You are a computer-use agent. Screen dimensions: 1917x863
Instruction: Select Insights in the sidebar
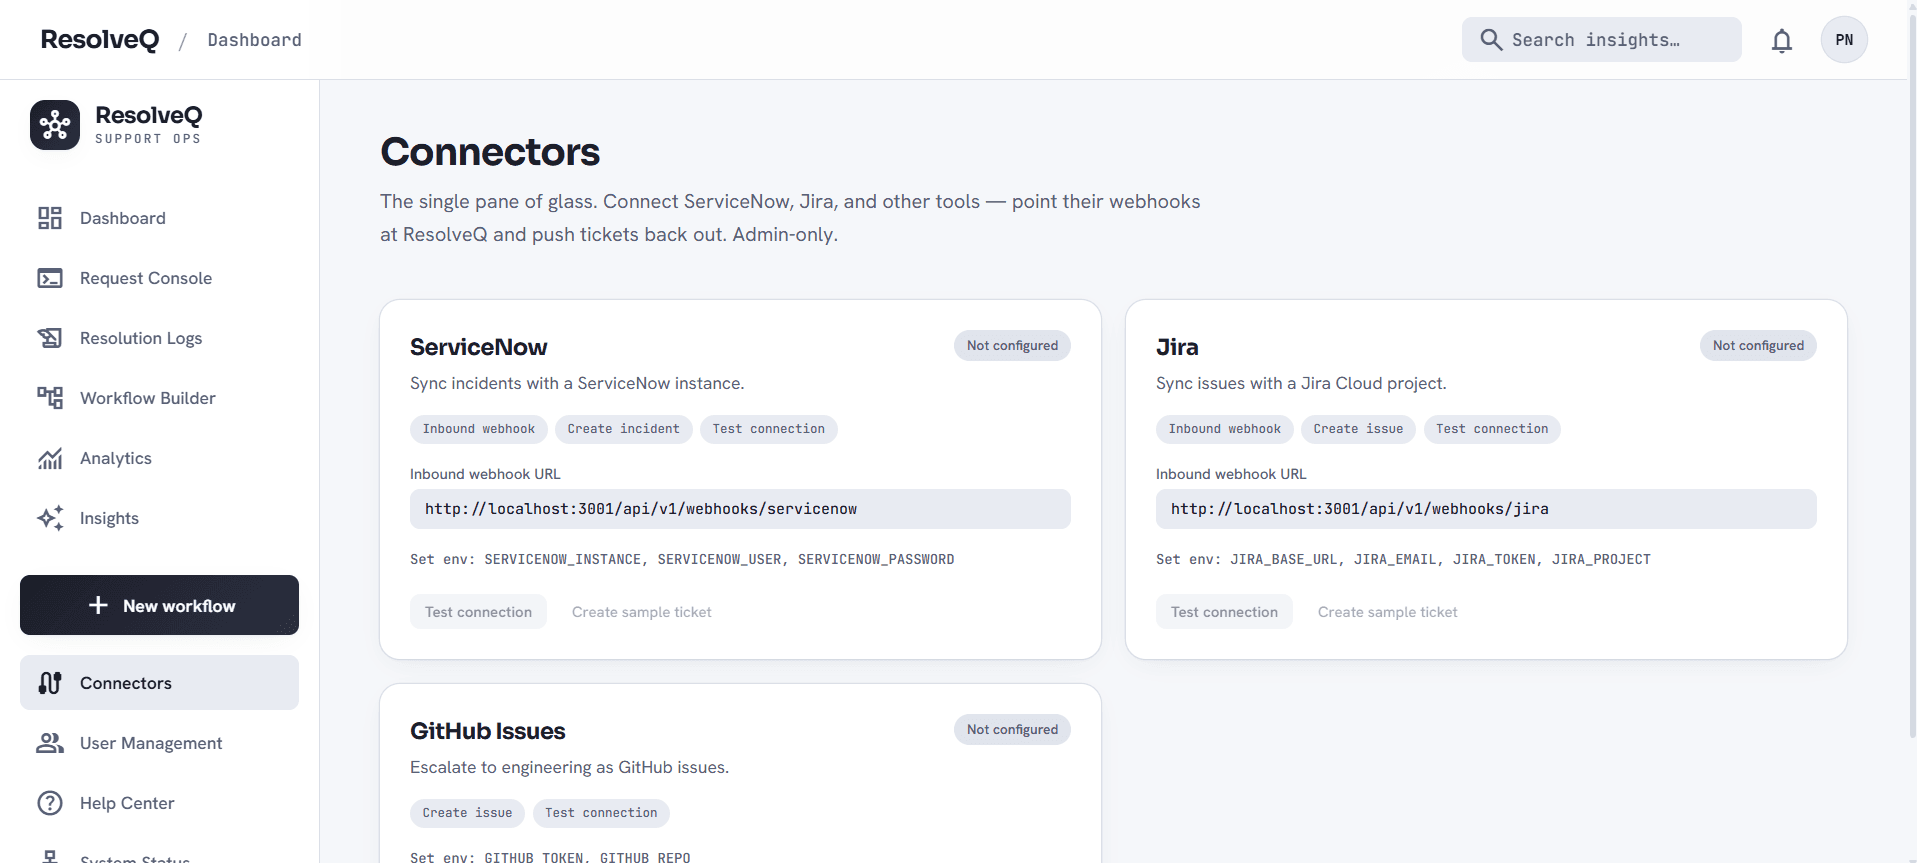pyautogui.click(x=159, y=518)
